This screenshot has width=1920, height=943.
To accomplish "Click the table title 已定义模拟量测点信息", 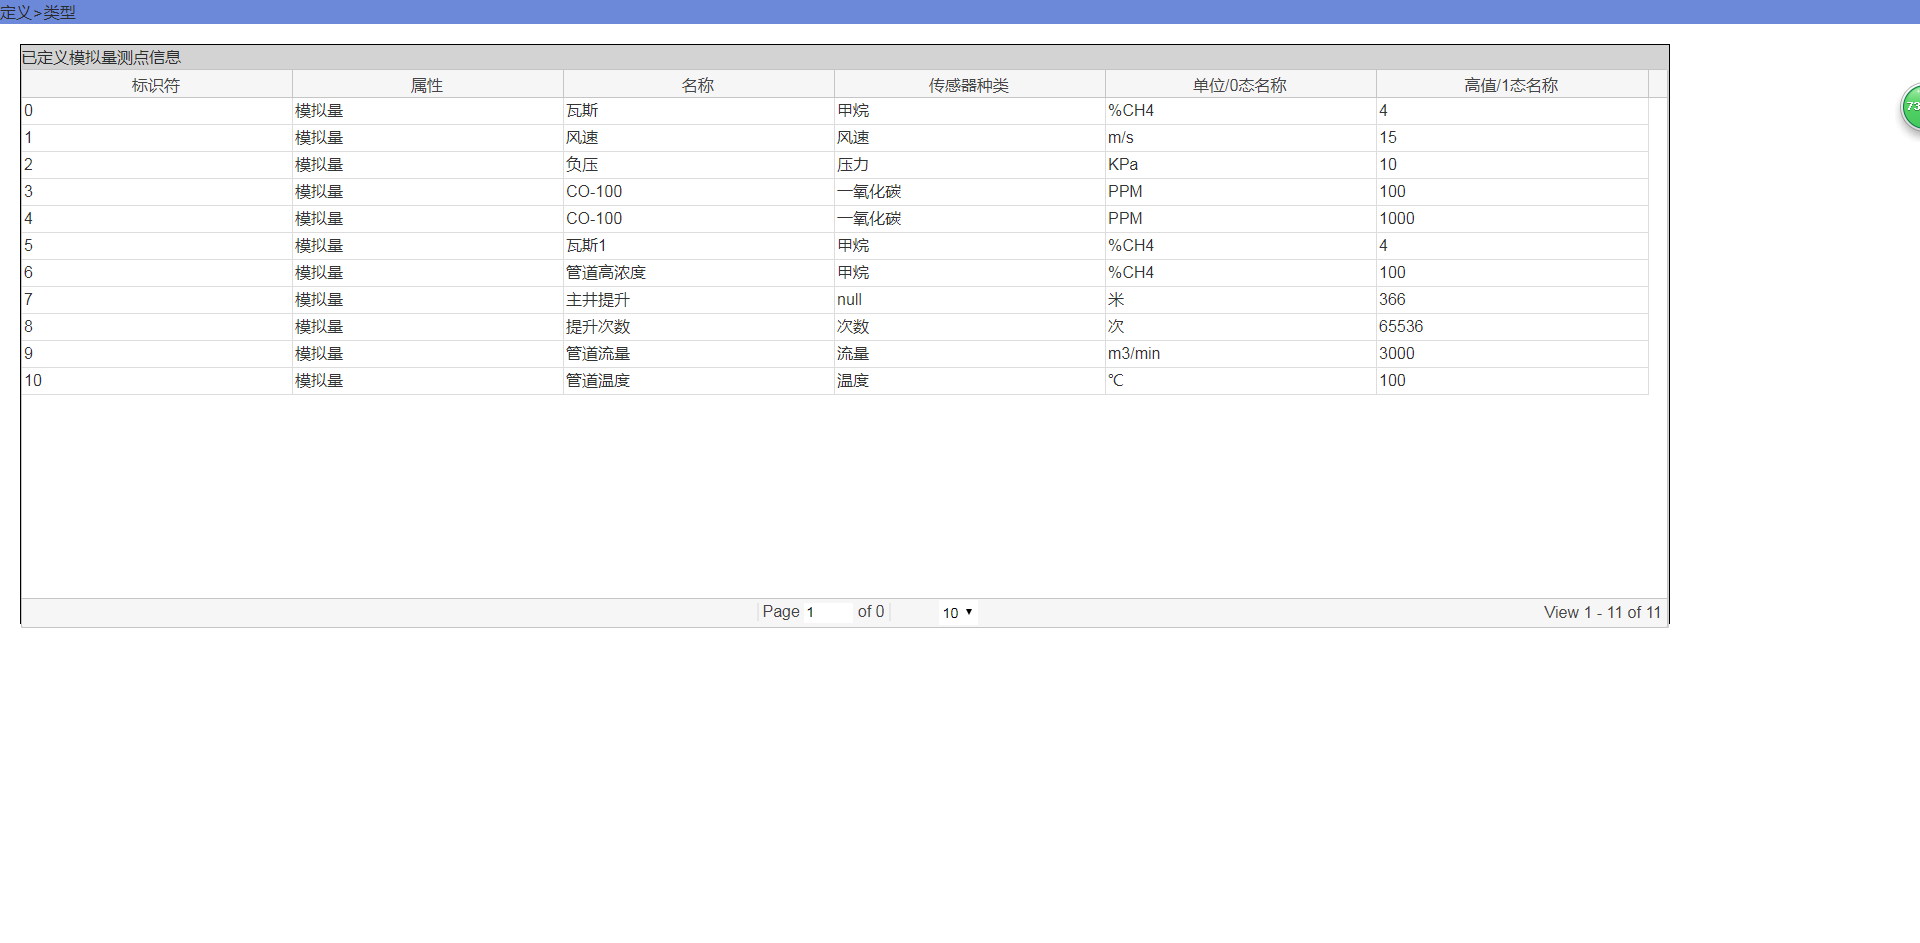I will click(x=99, y=57).
